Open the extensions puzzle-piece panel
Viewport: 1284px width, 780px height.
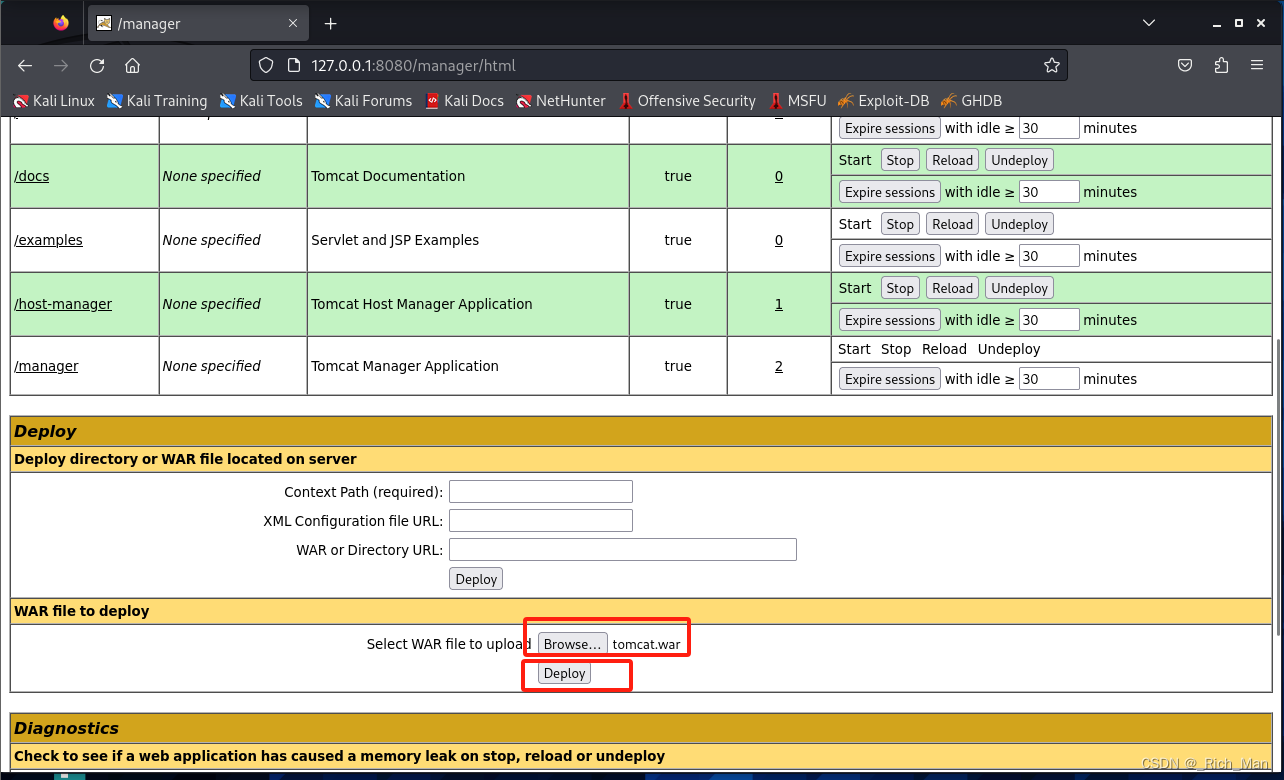point(1220,65)
